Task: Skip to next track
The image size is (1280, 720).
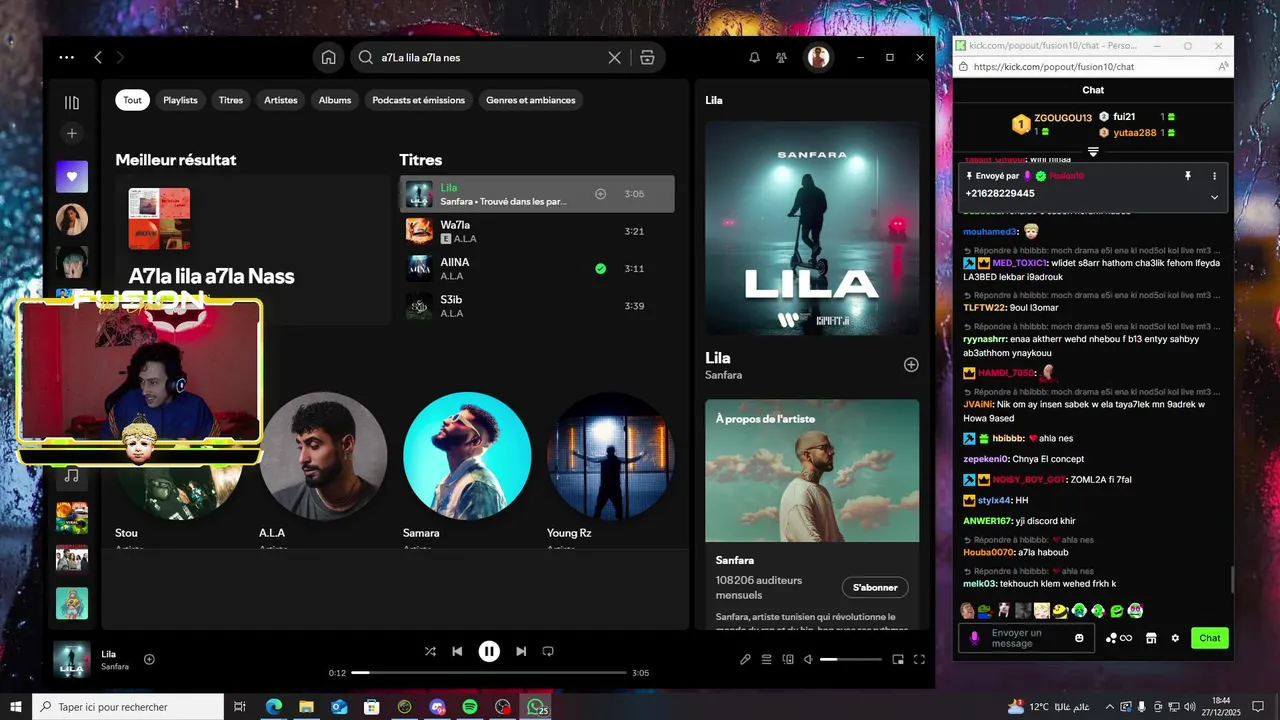Action: point(521,651)
